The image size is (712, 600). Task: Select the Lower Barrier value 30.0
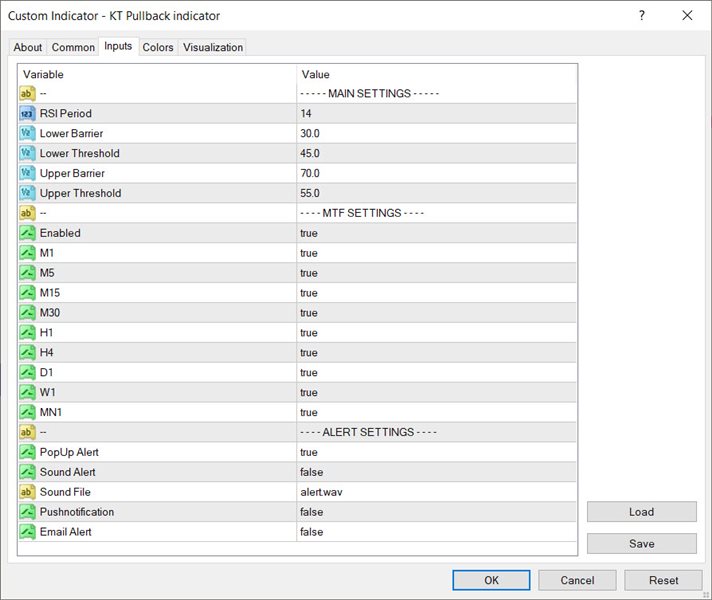[x=310, y=134]
